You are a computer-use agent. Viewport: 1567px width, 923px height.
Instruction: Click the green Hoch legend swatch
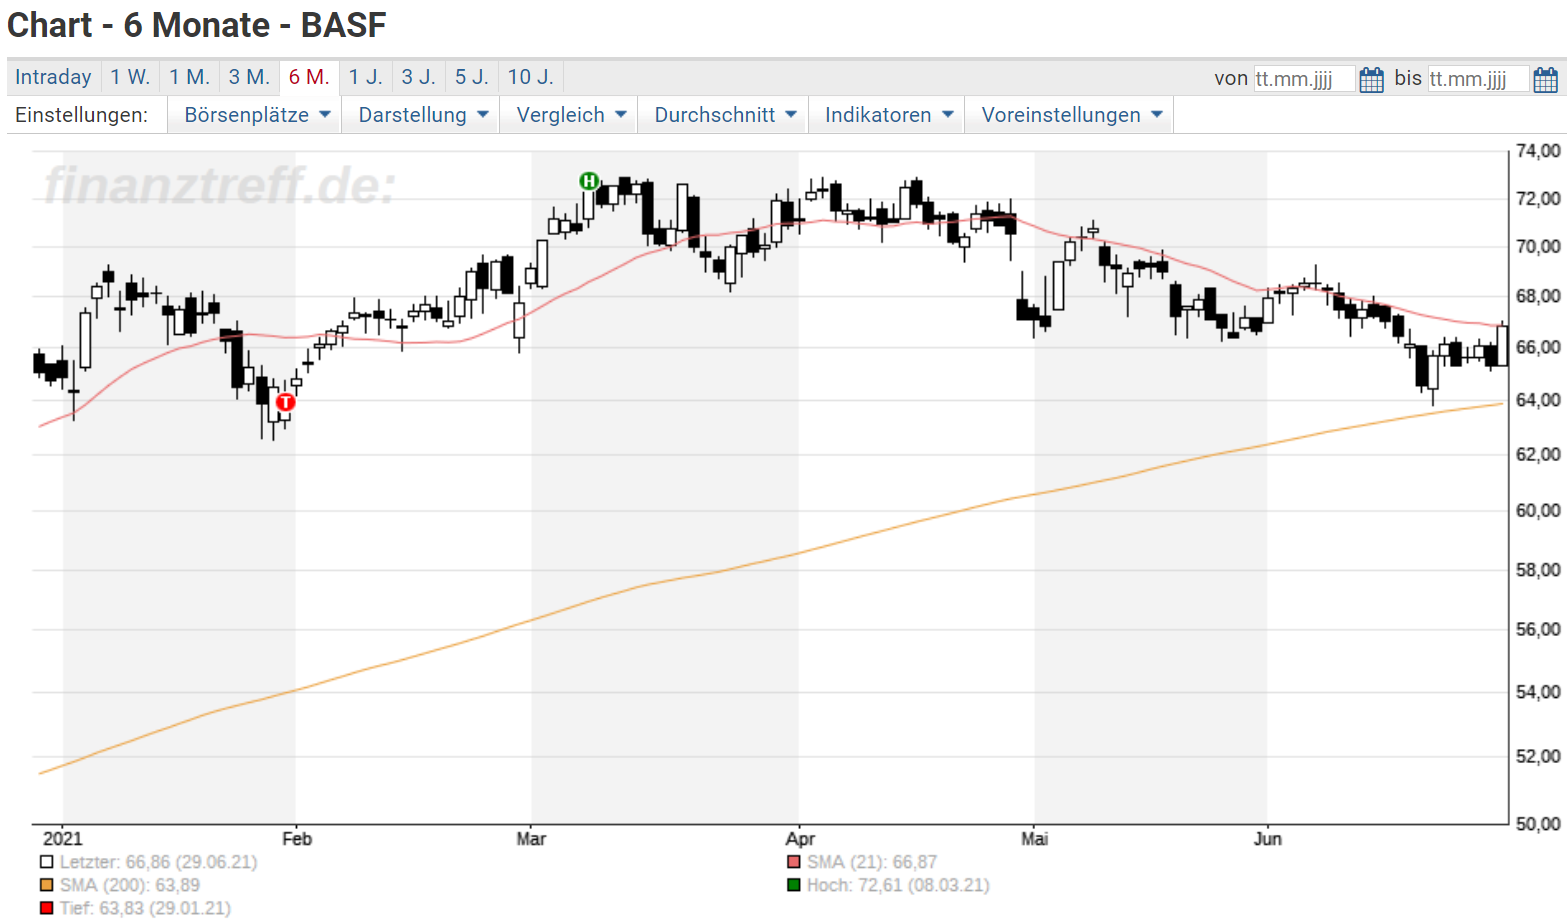pyautogui.click(x=794, y=885)
